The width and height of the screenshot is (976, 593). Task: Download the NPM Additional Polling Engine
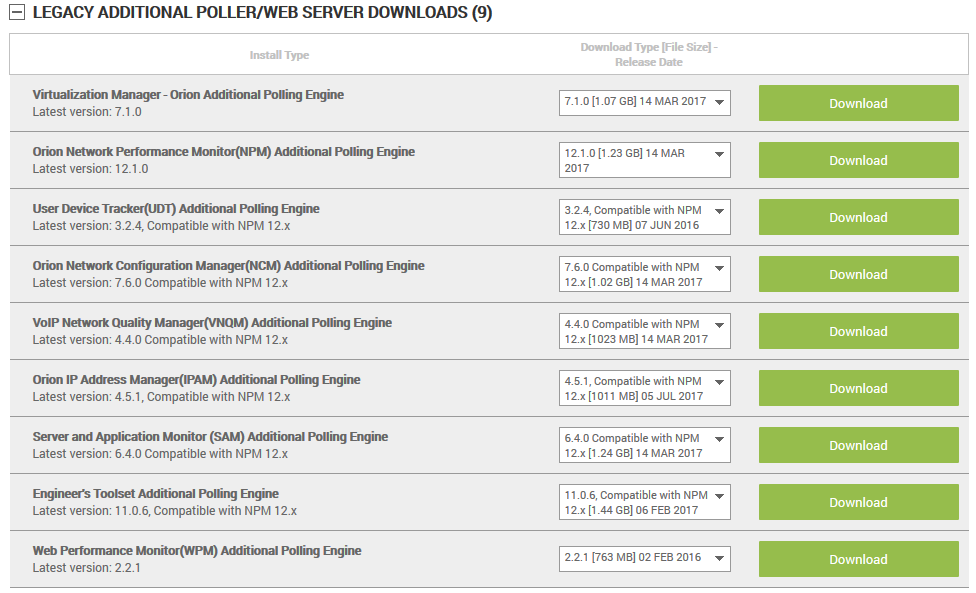pos(858,159)
